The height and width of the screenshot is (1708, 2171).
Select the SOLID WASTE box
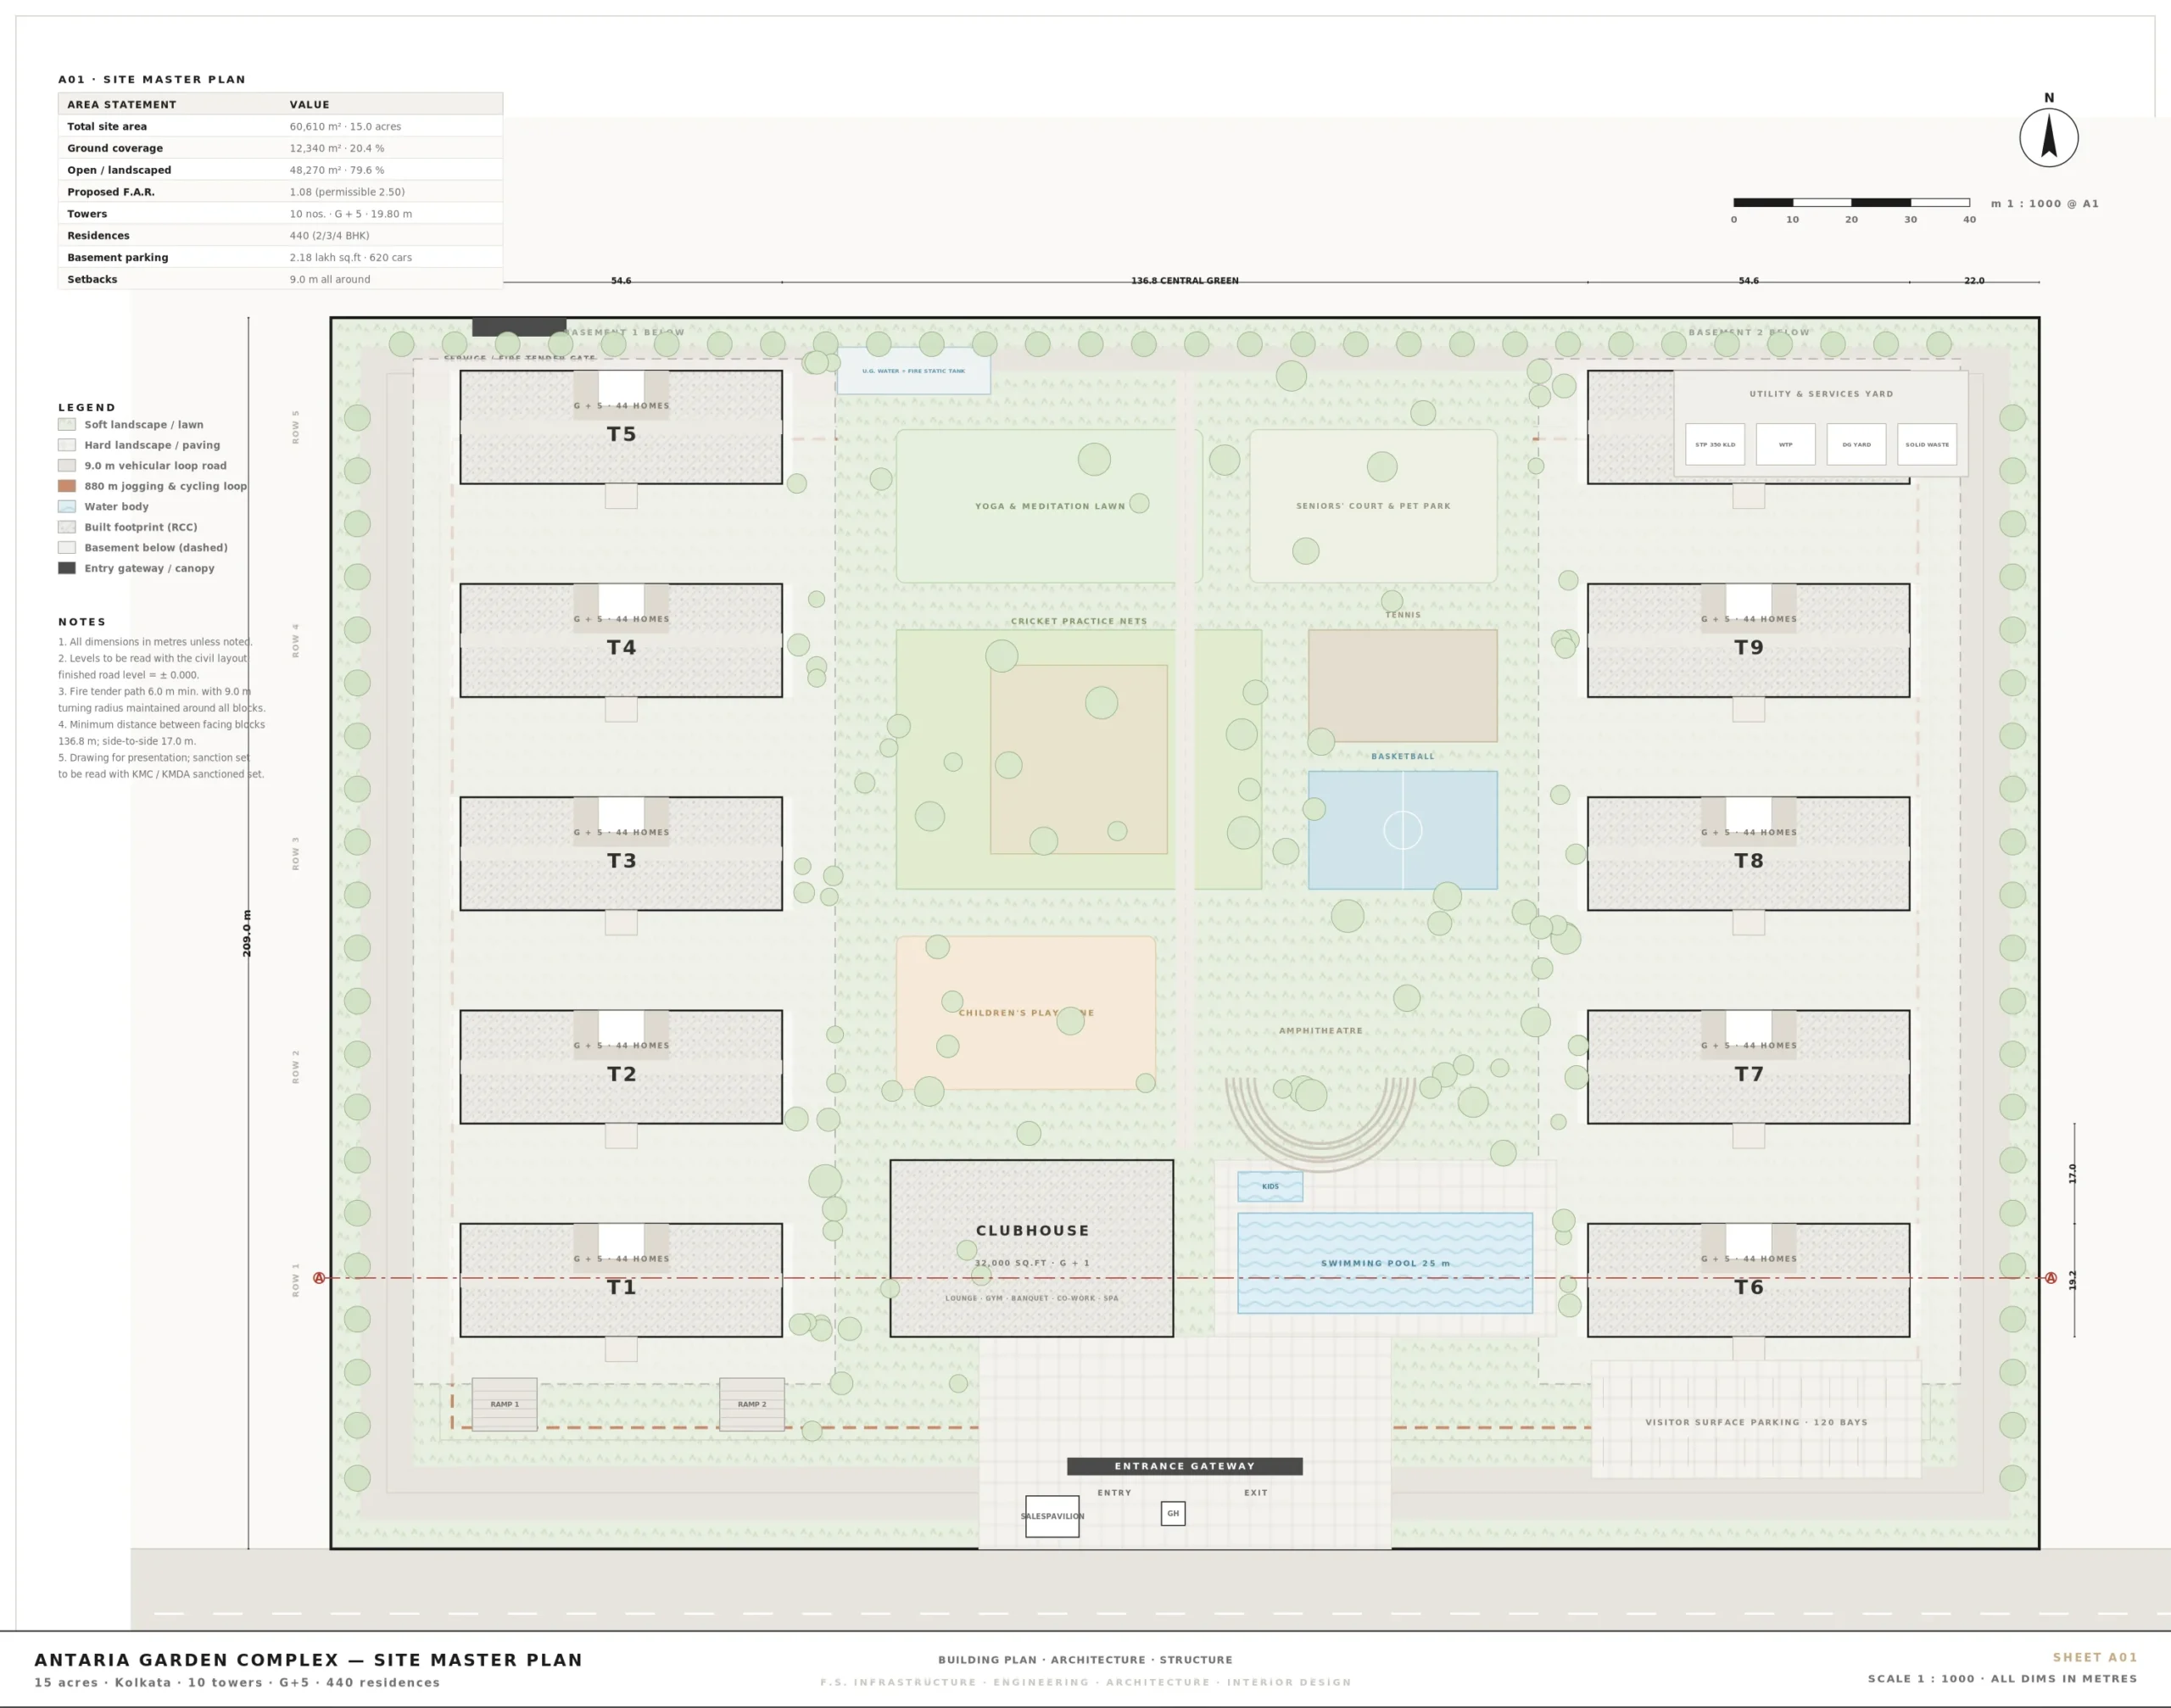click(1927, 444)
